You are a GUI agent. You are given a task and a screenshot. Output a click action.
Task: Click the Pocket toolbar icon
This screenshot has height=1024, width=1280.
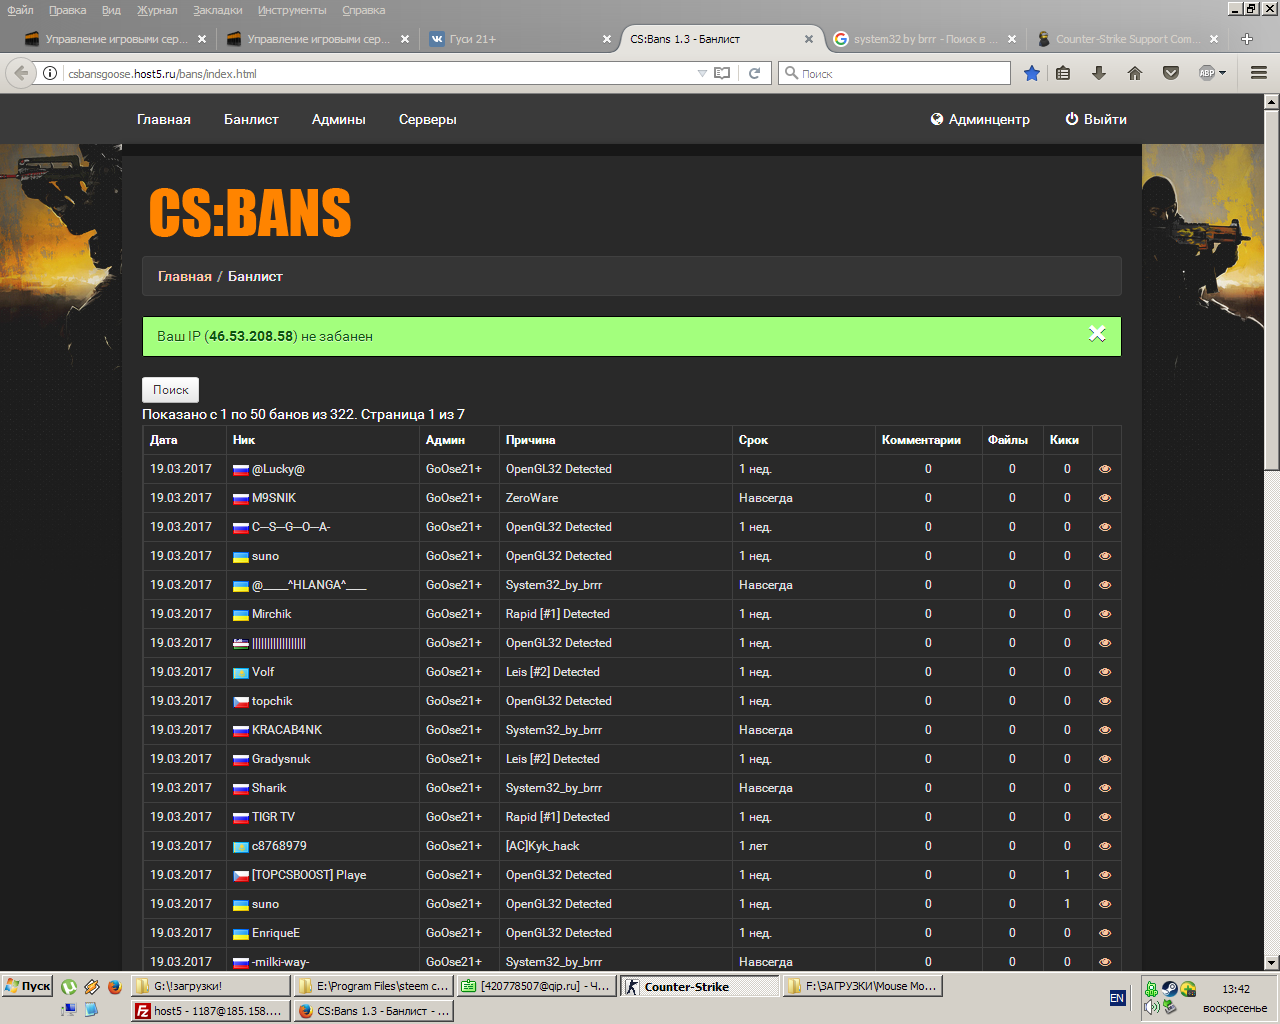(1171, 73)
